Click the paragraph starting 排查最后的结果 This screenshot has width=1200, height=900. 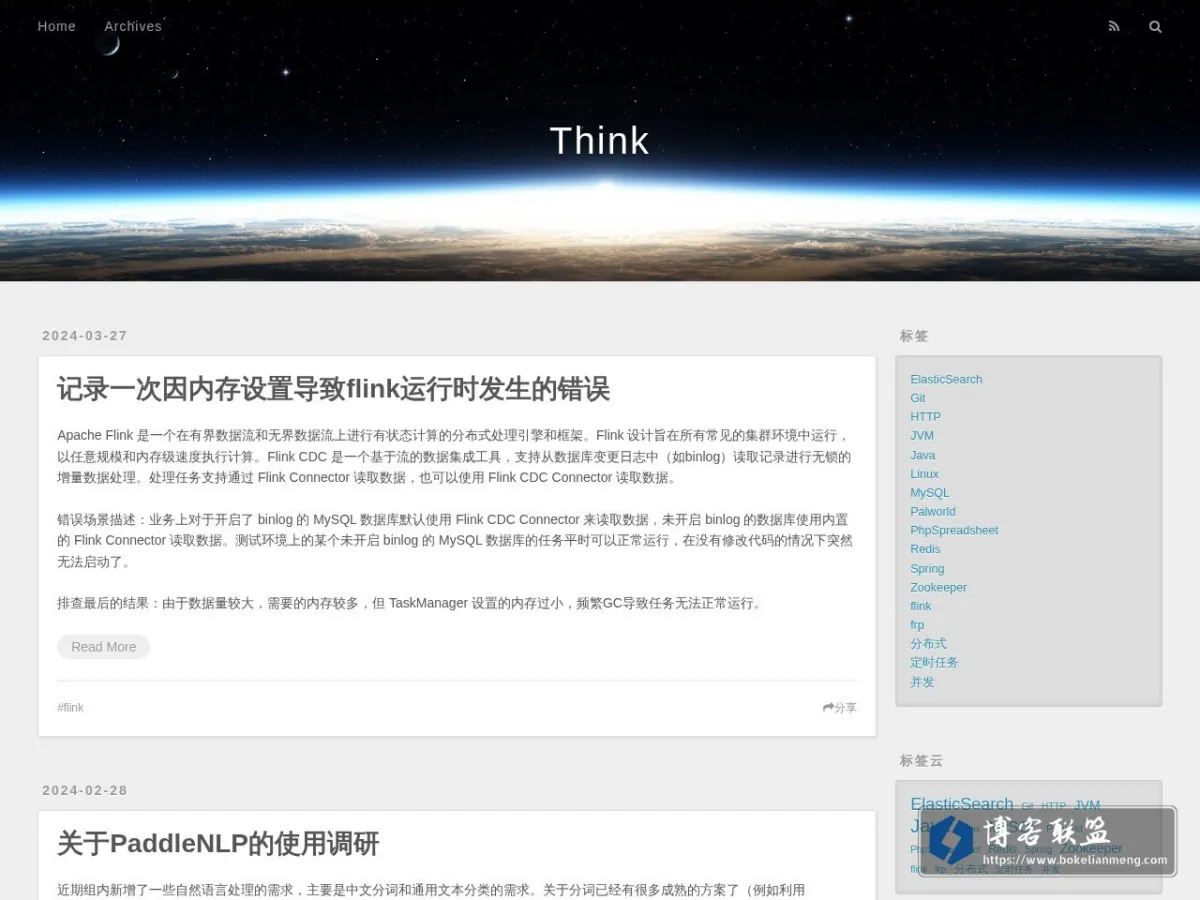click(410, 603)
